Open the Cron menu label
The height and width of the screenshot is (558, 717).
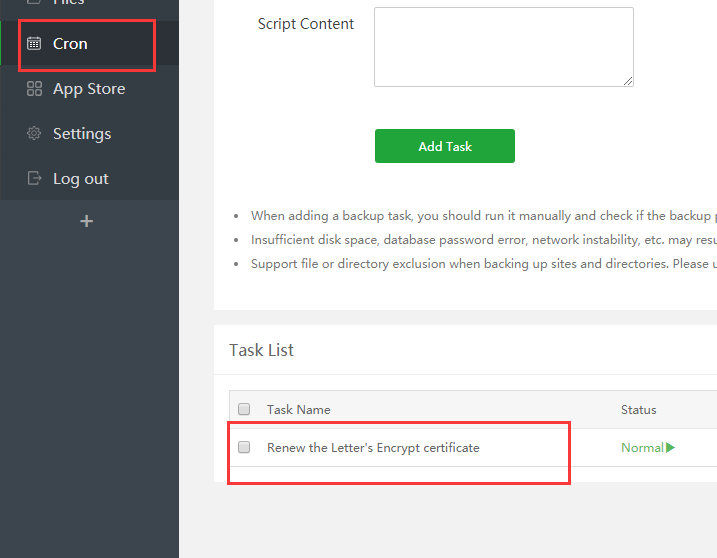click(70, 44)
